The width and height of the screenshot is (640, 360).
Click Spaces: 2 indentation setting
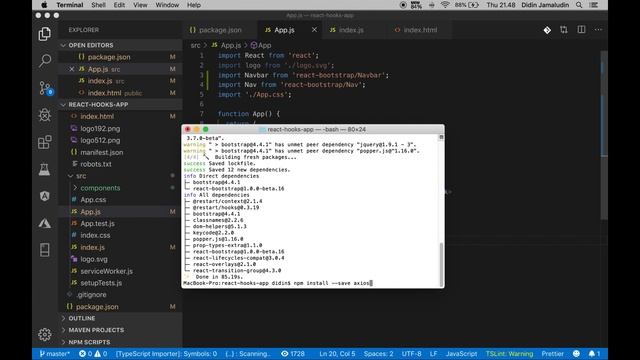point(378,353)
